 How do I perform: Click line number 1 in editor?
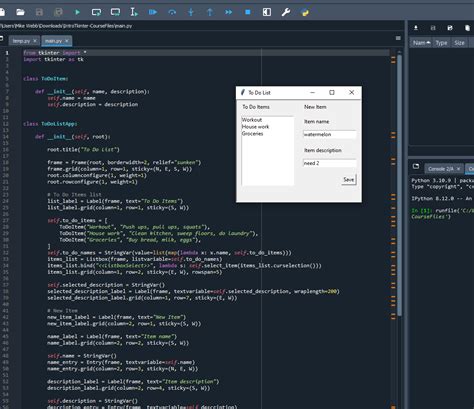(7, 53)
